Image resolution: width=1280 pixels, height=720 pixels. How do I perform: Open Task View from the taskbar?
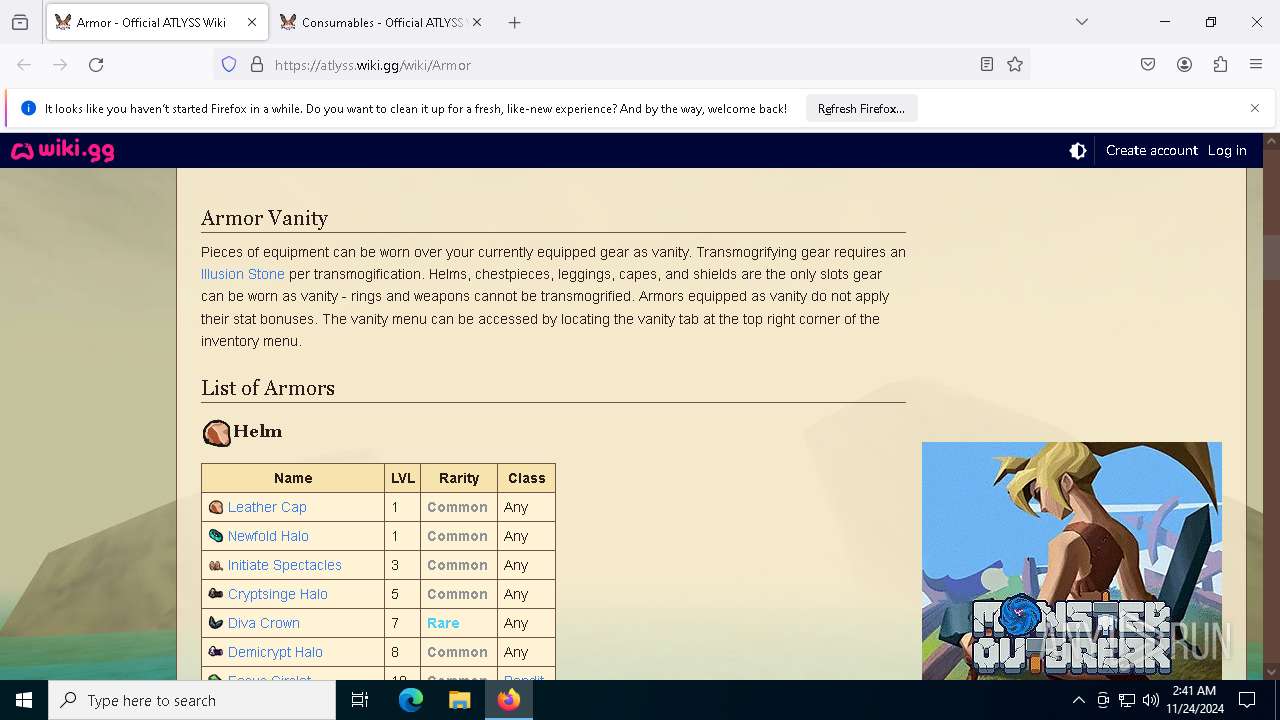(360, 700)
